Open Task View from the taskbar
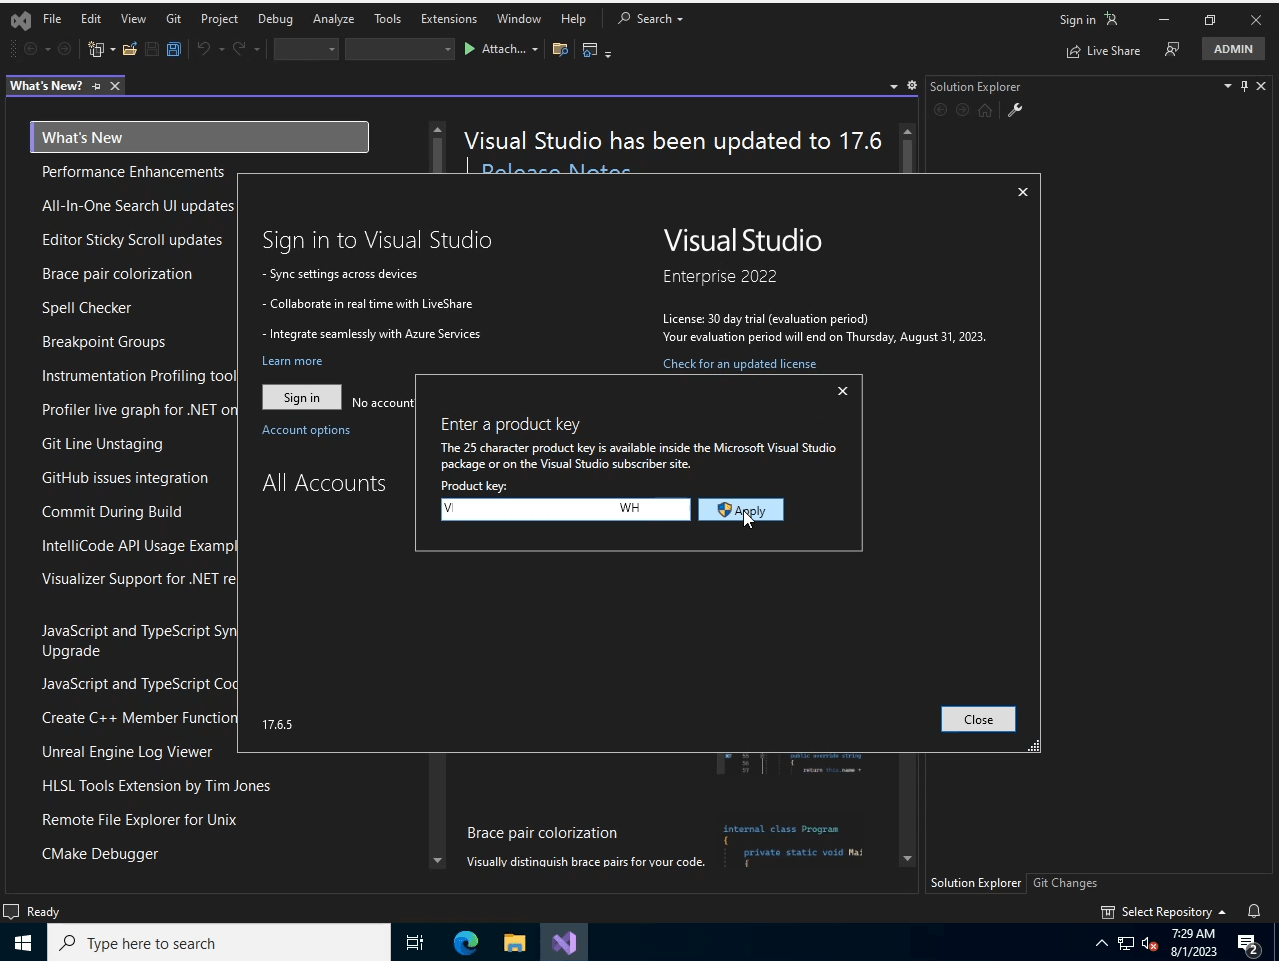Viewport: 1279px width, 961px height. (x=415, y=942)
